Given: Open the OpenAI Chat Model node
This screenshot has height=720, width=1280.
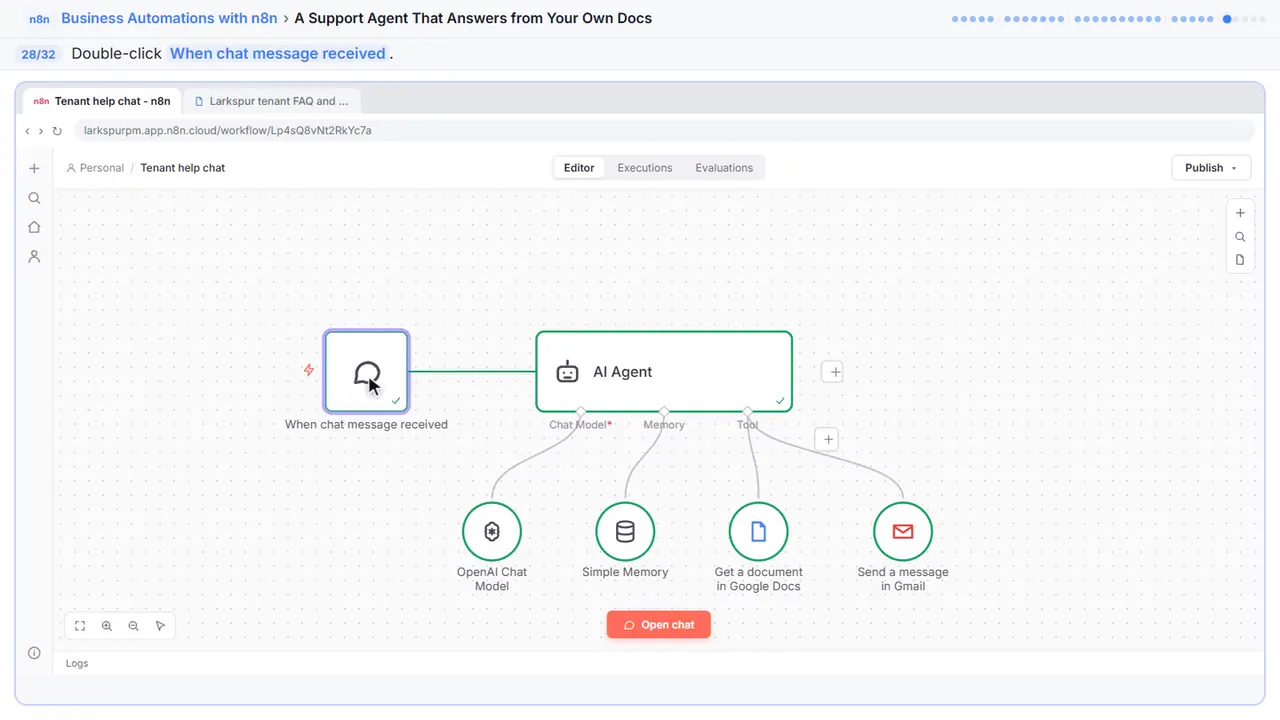Looking at the screenshot, I should coord(492,532).
